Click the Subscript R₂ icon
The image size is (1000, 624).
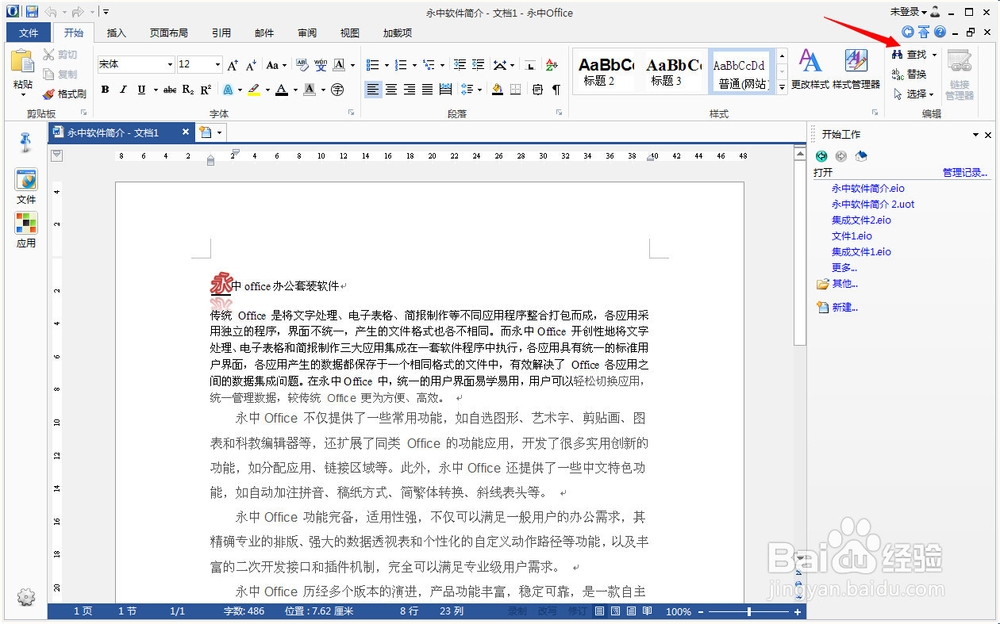[188, 90]
